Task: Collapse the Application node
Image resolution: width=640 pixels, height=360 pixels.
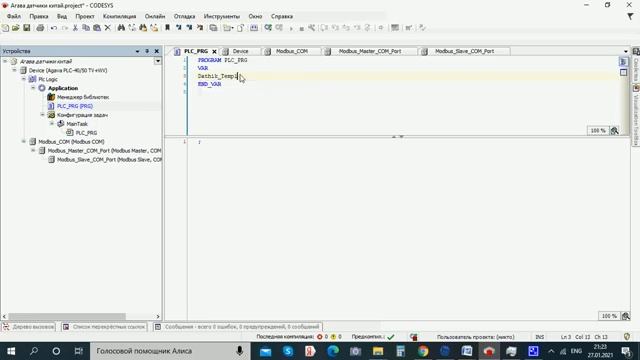Action: 33,88
